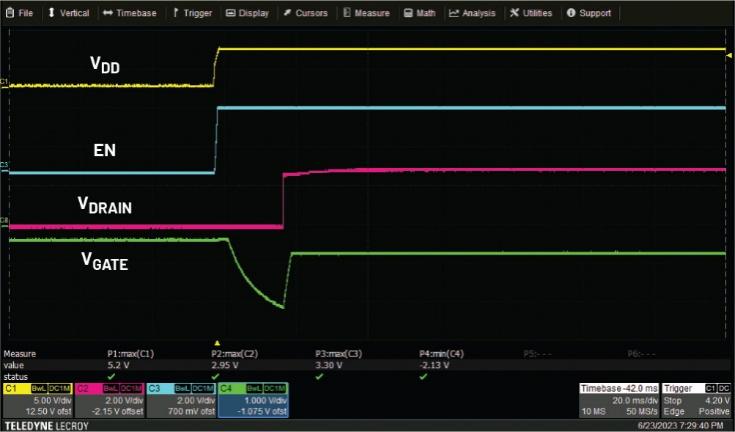
Task: Open the File menu
Action: [x=19, y=13]
